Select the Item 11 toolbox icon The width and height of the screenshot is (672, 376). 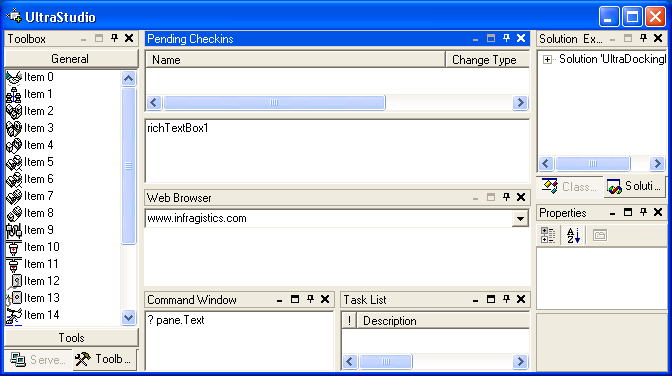[x=14, y=265]
